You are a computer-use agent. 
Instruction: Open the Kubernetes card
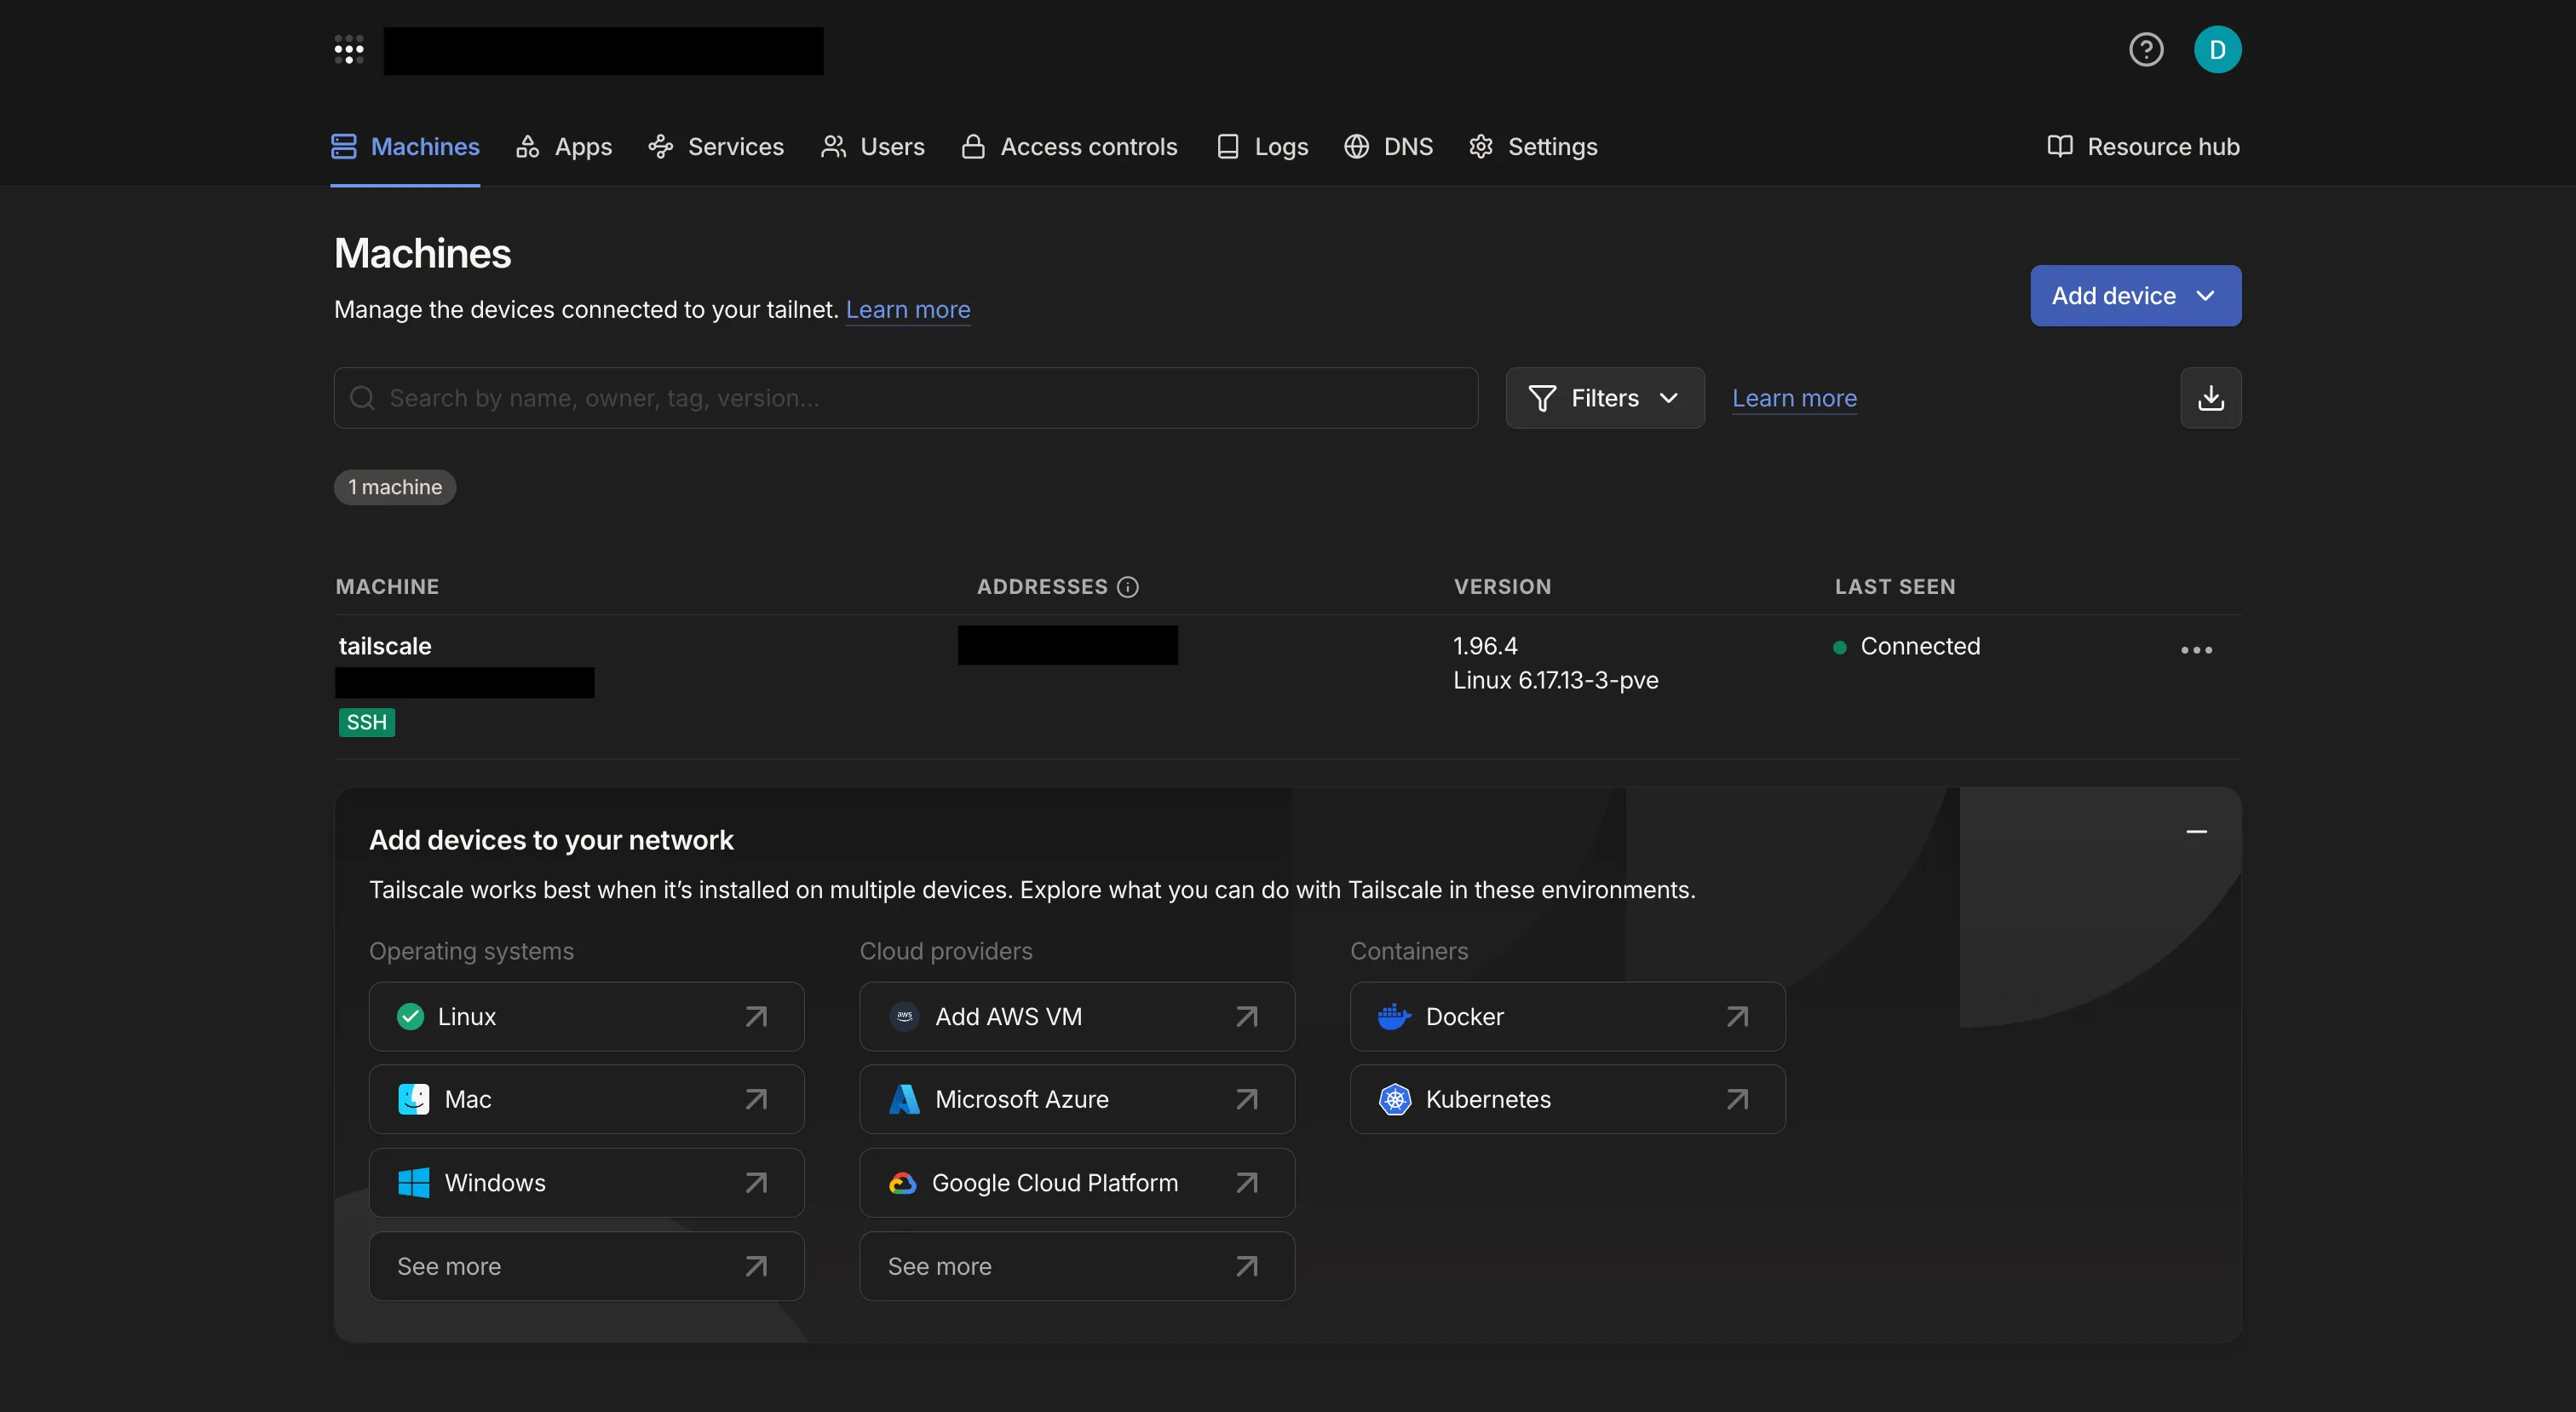coord(1568,1100)
